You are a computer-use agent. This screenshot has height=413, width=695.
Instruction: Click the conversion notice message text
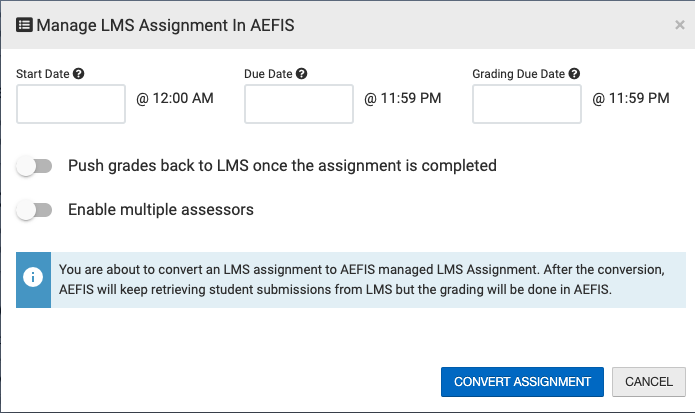click(x=360, y=280)
